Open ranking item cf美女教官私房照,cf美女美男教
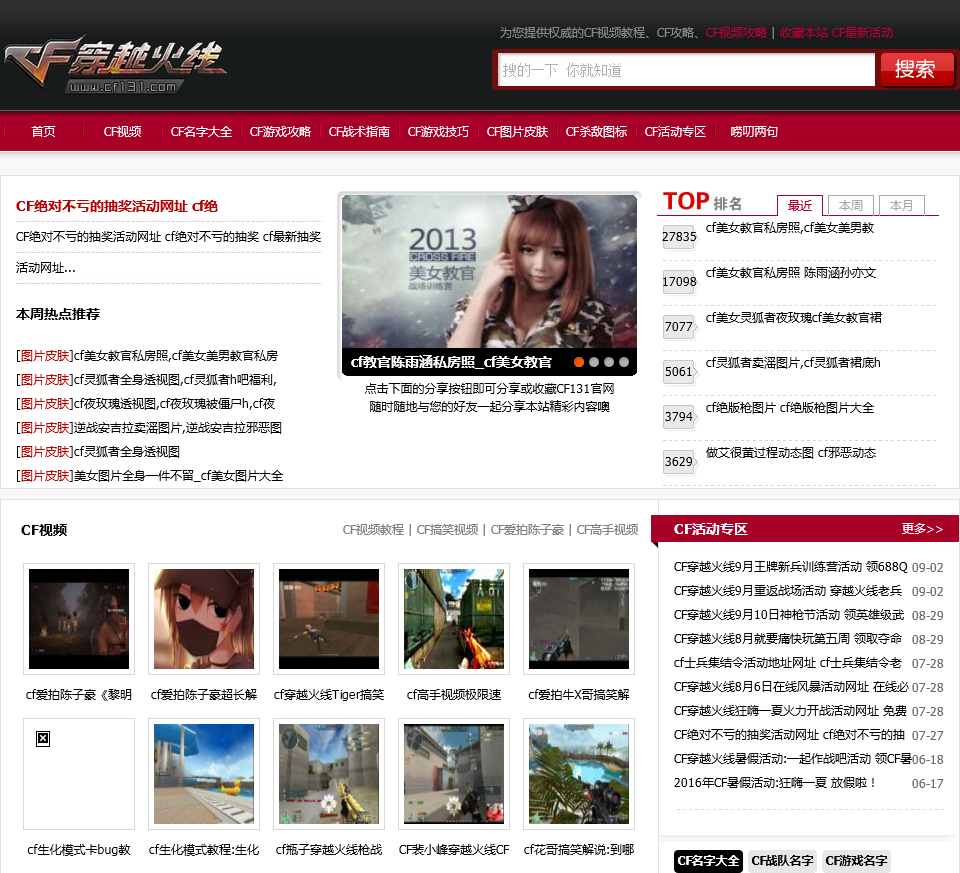 pyautogui.click(x=790, y=228)
